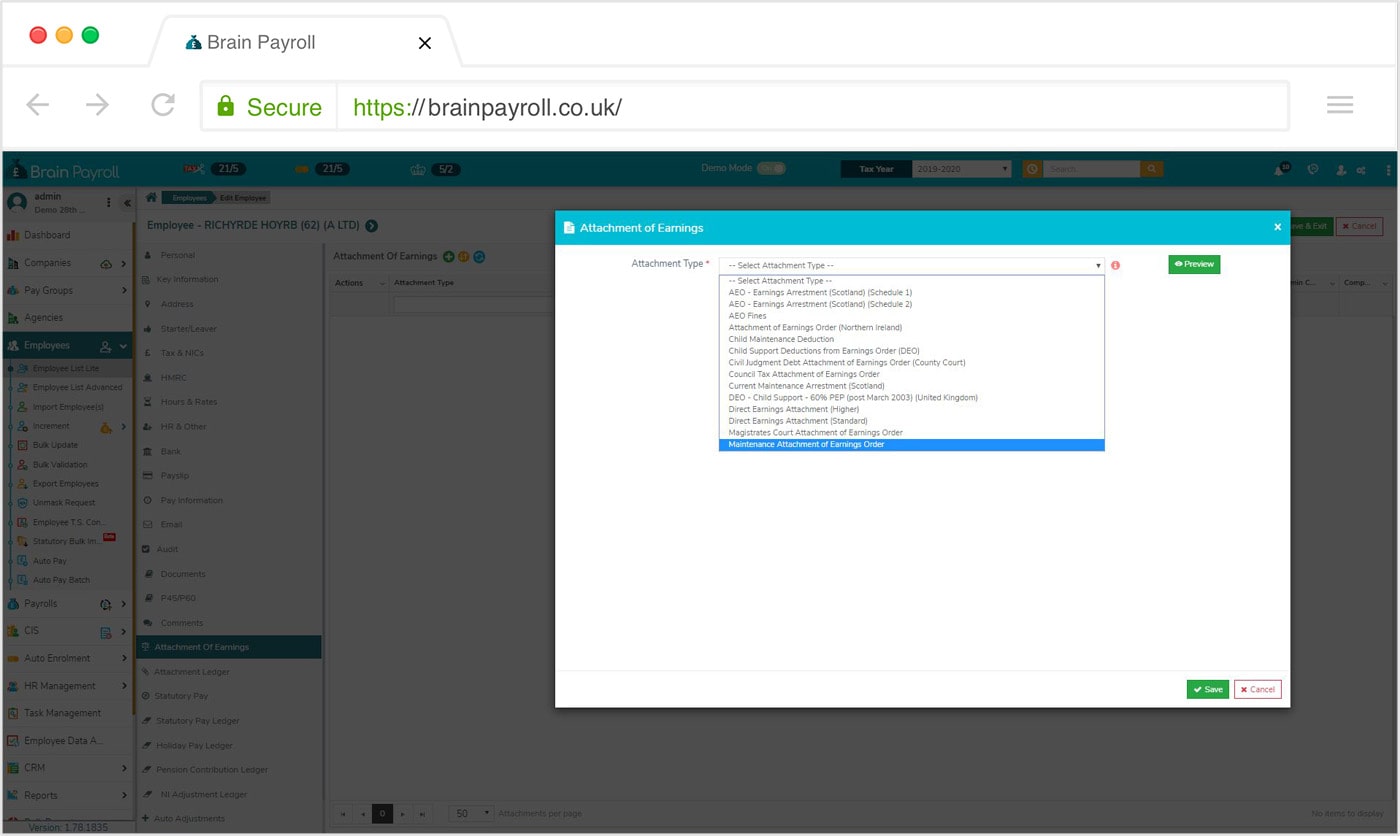The image size is (1400, 836).
Task: Open Bulk Update in Employees menu
Action: [55, 445]
